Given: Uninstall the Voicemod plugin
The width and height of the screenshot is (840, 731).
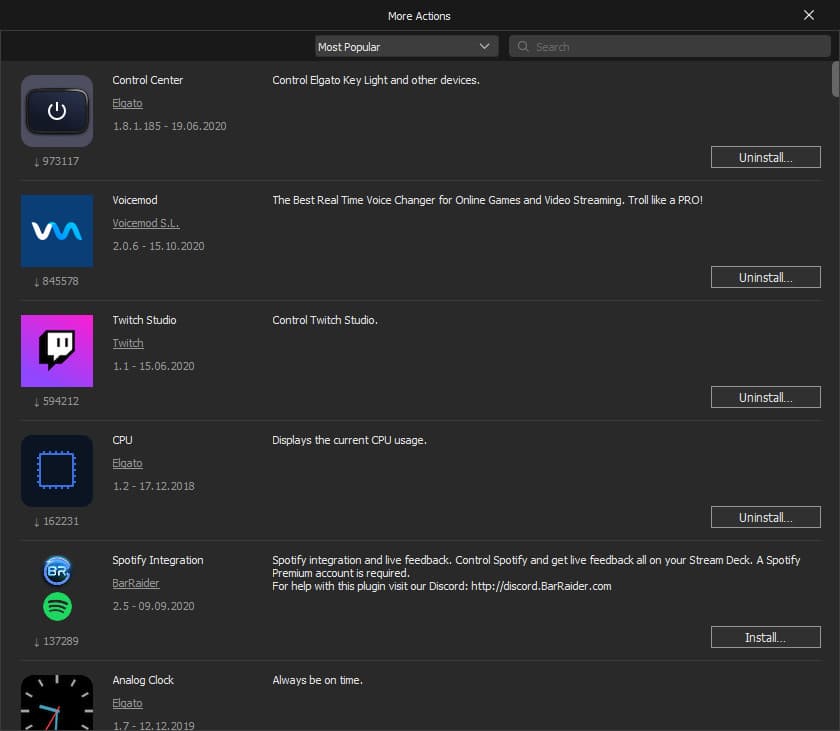Looking at the screenshot, I should [766, 277].
